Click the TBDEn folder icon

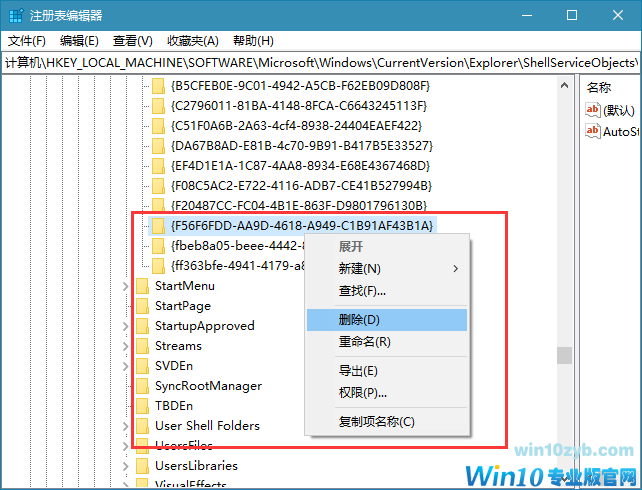142,406
